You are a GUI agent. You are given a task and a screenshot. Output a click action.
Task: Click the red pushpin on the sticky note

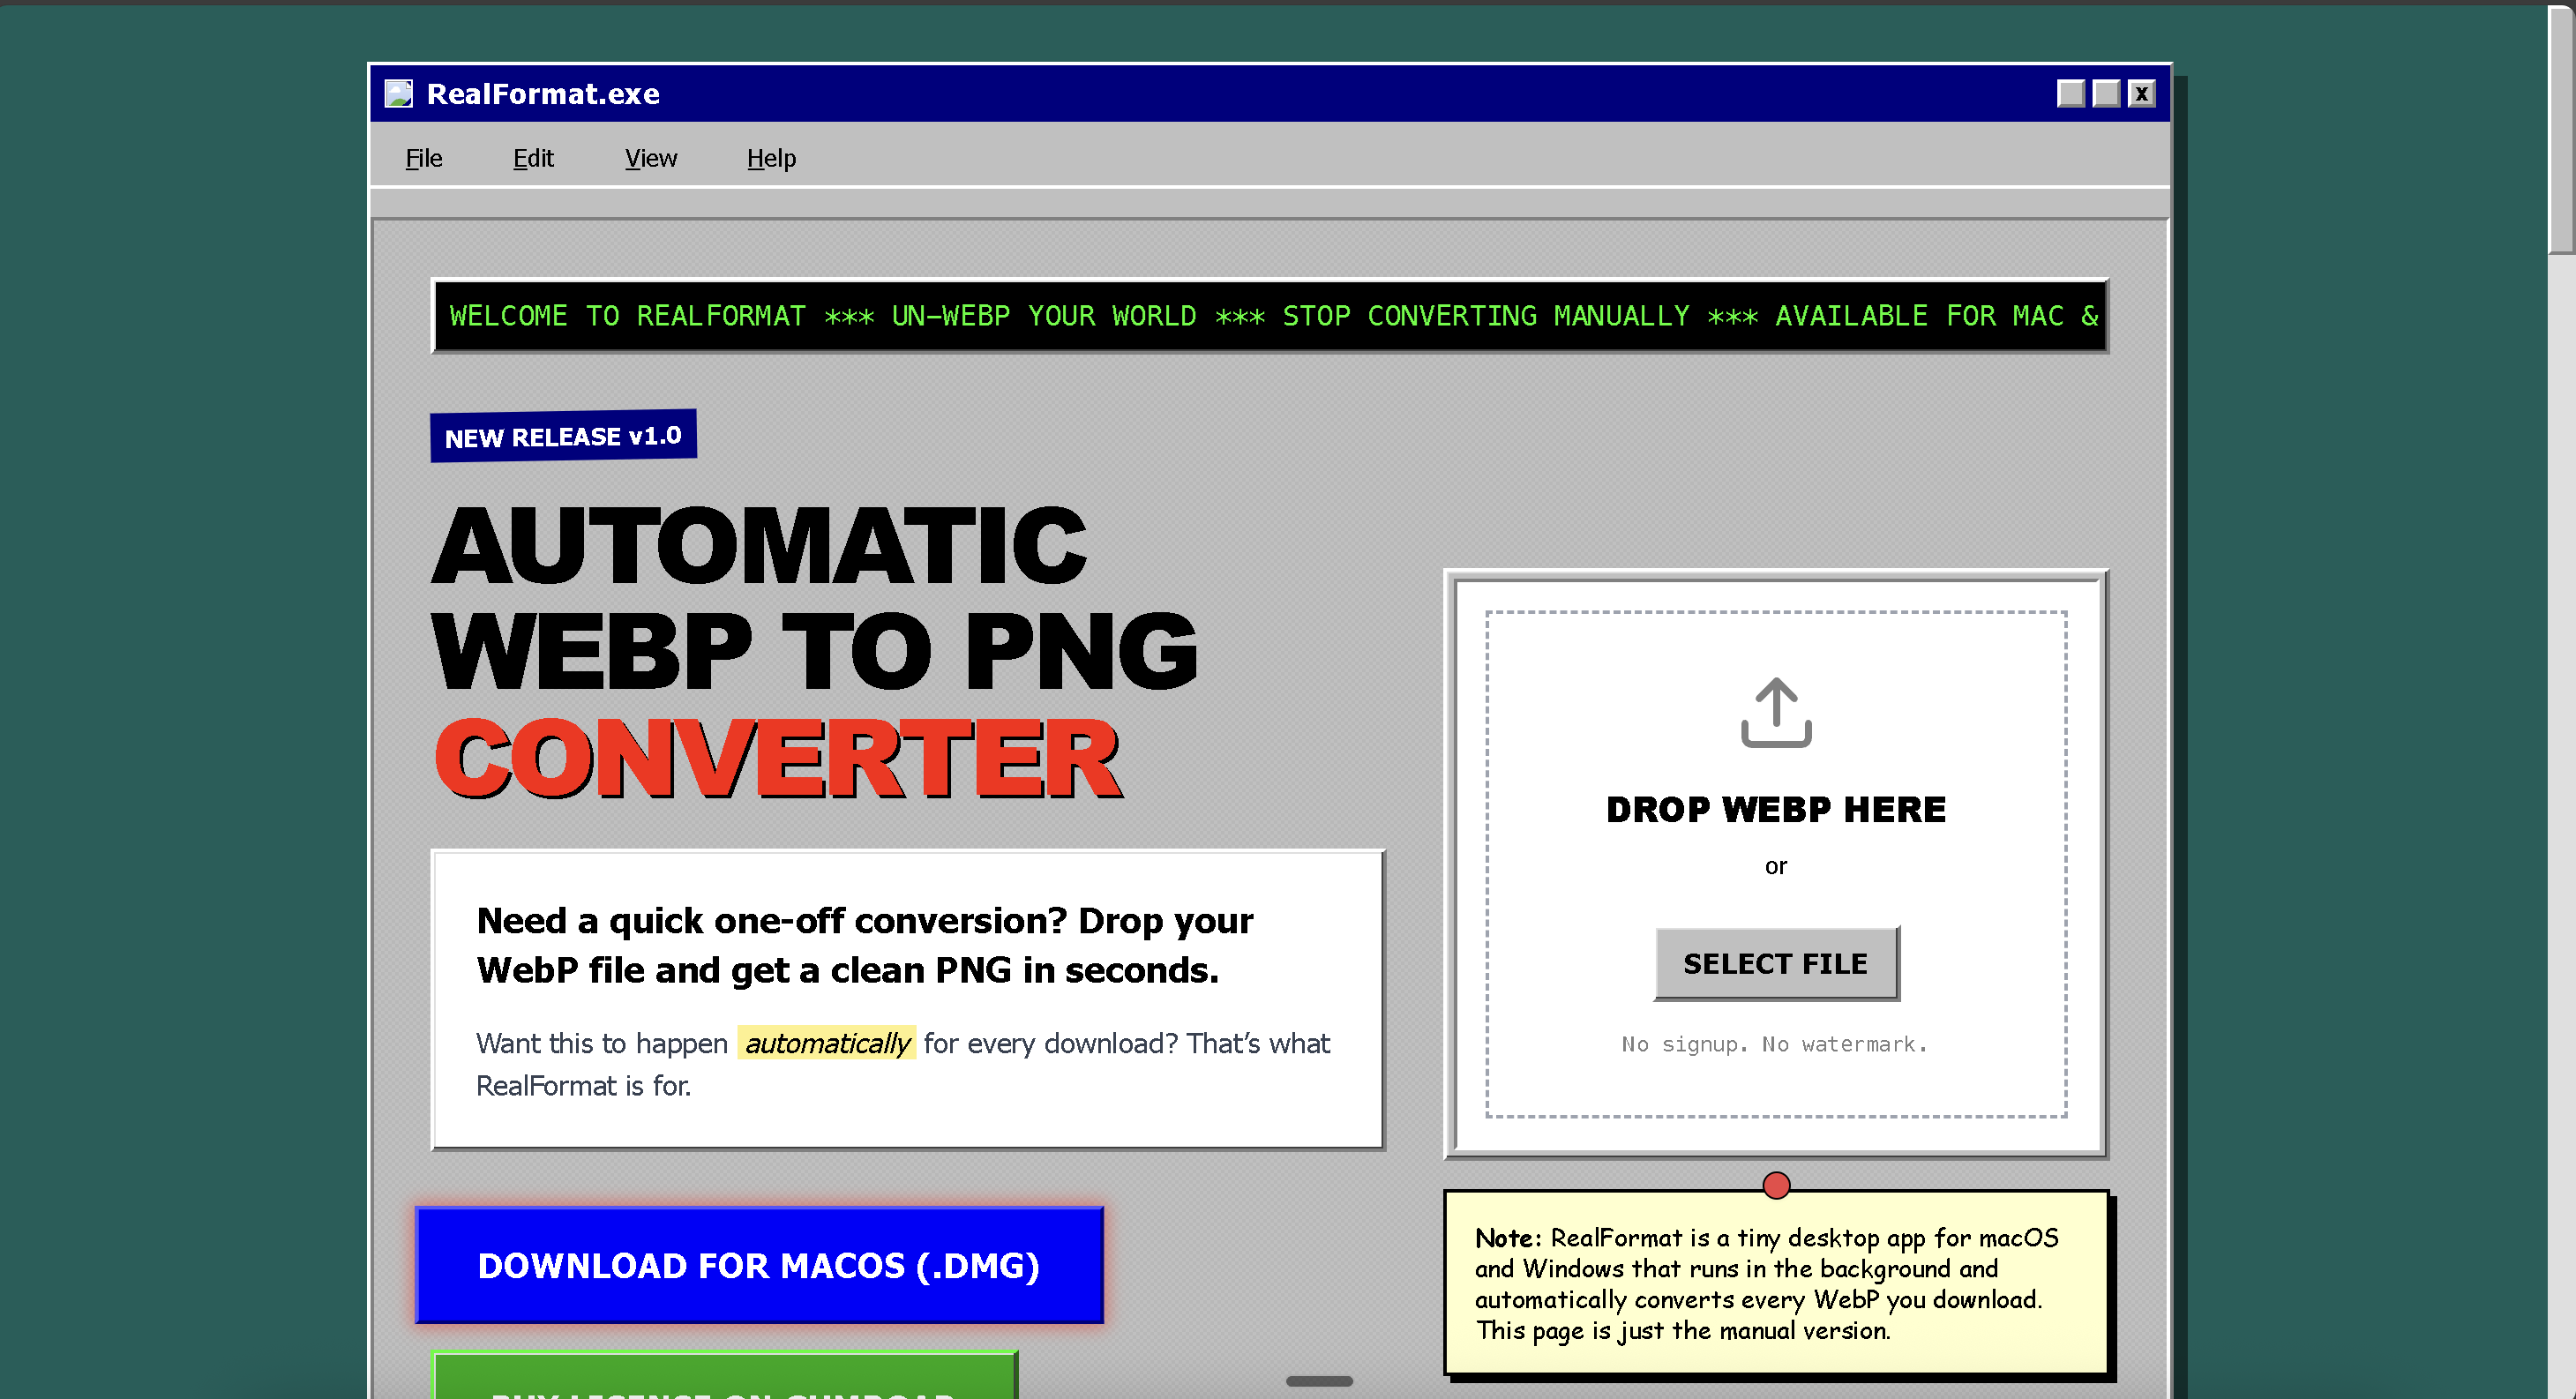pyautogui.click(x=1775, y=1185)
